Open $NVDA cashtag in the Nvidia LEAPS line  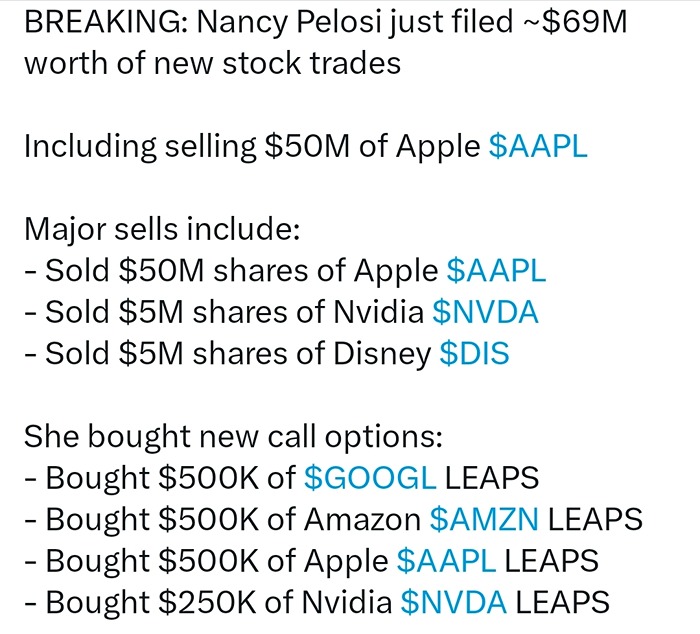coord(453,602)
